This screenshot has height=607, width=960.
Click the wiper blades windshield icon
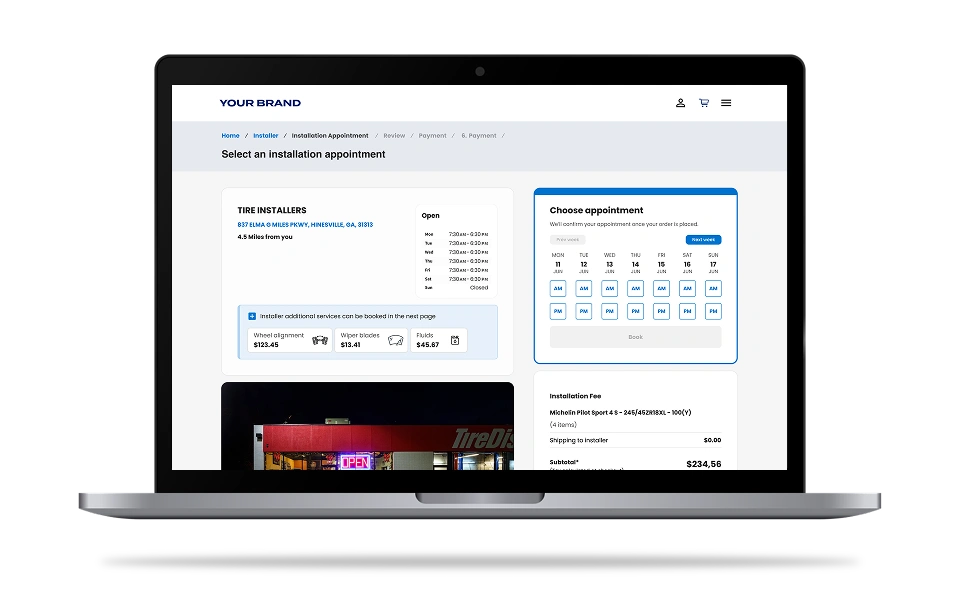[396, 341]
